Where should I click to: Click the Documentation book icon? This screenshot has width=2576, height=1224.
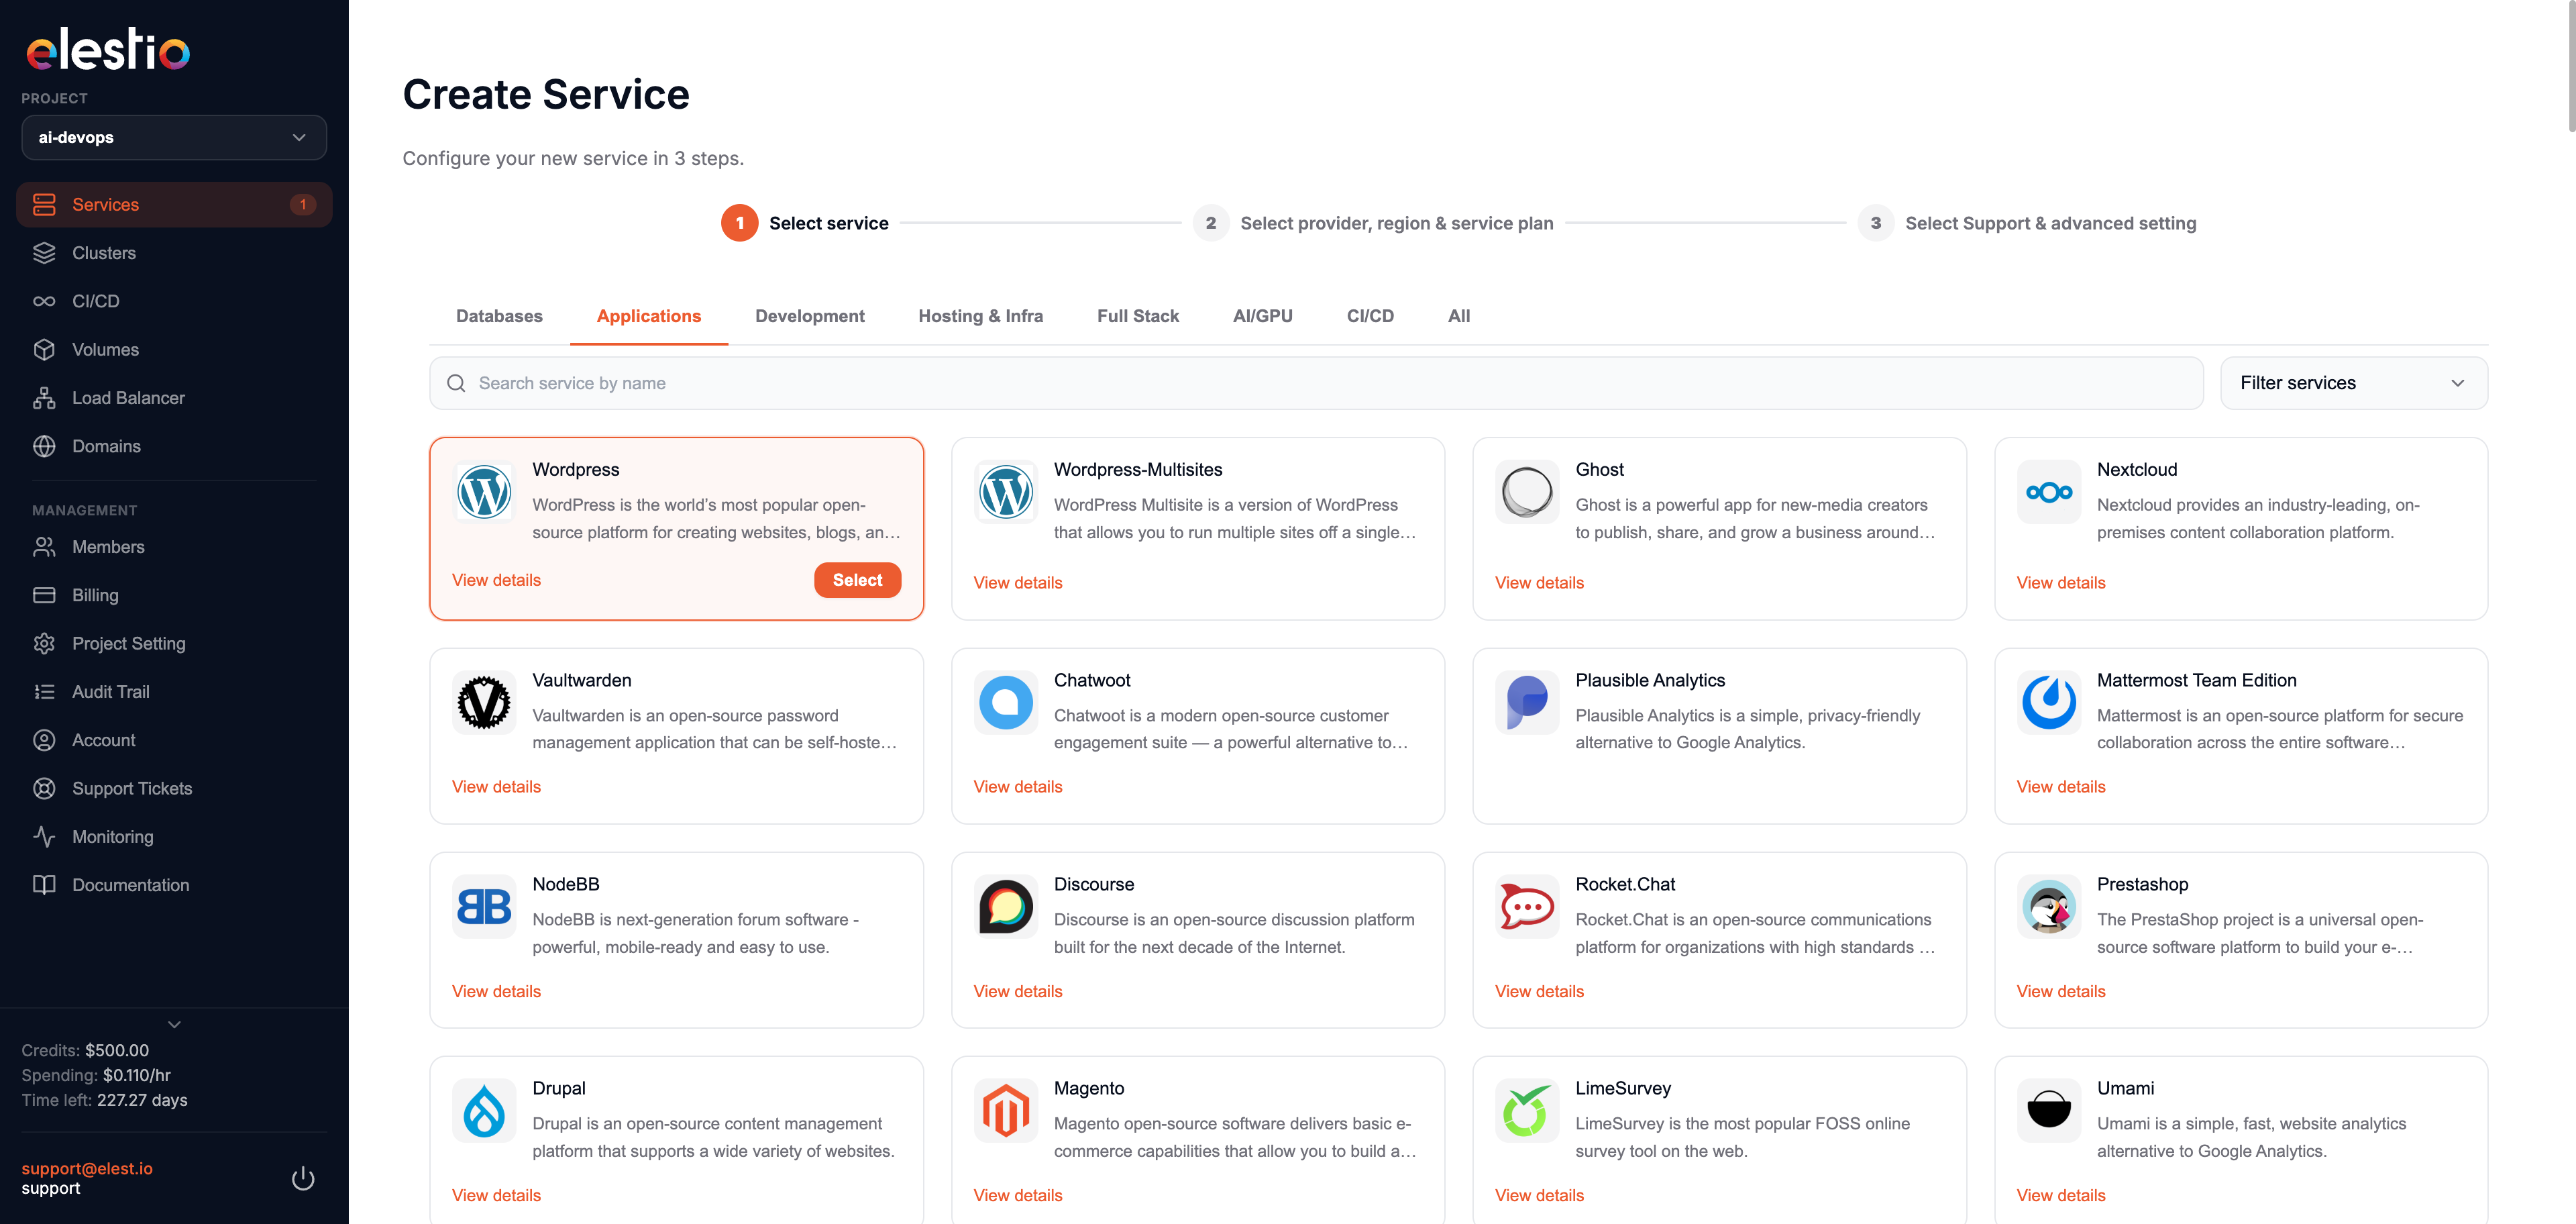point(44,885)
